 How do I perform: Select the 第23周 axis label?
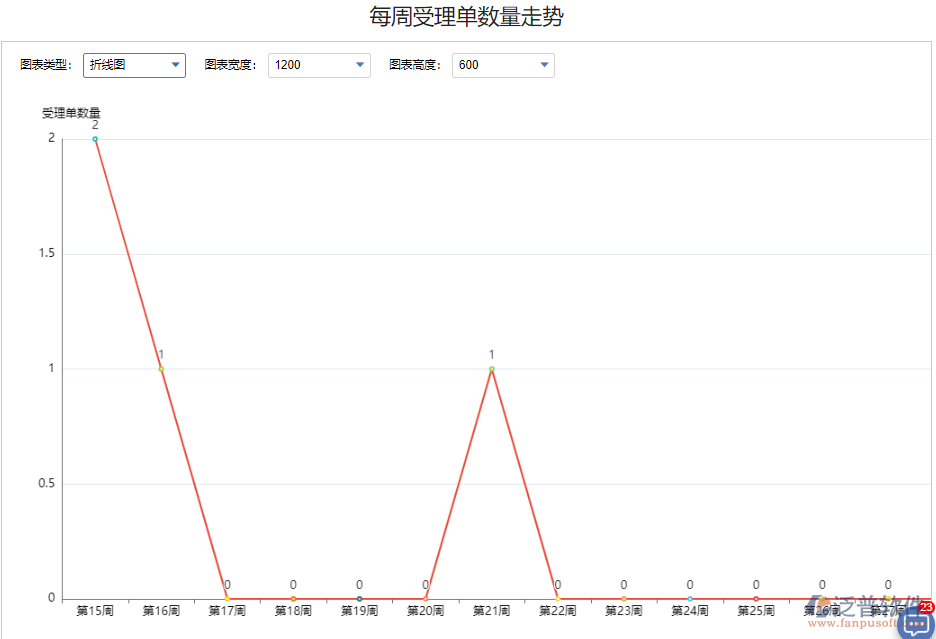coord(623,610)
